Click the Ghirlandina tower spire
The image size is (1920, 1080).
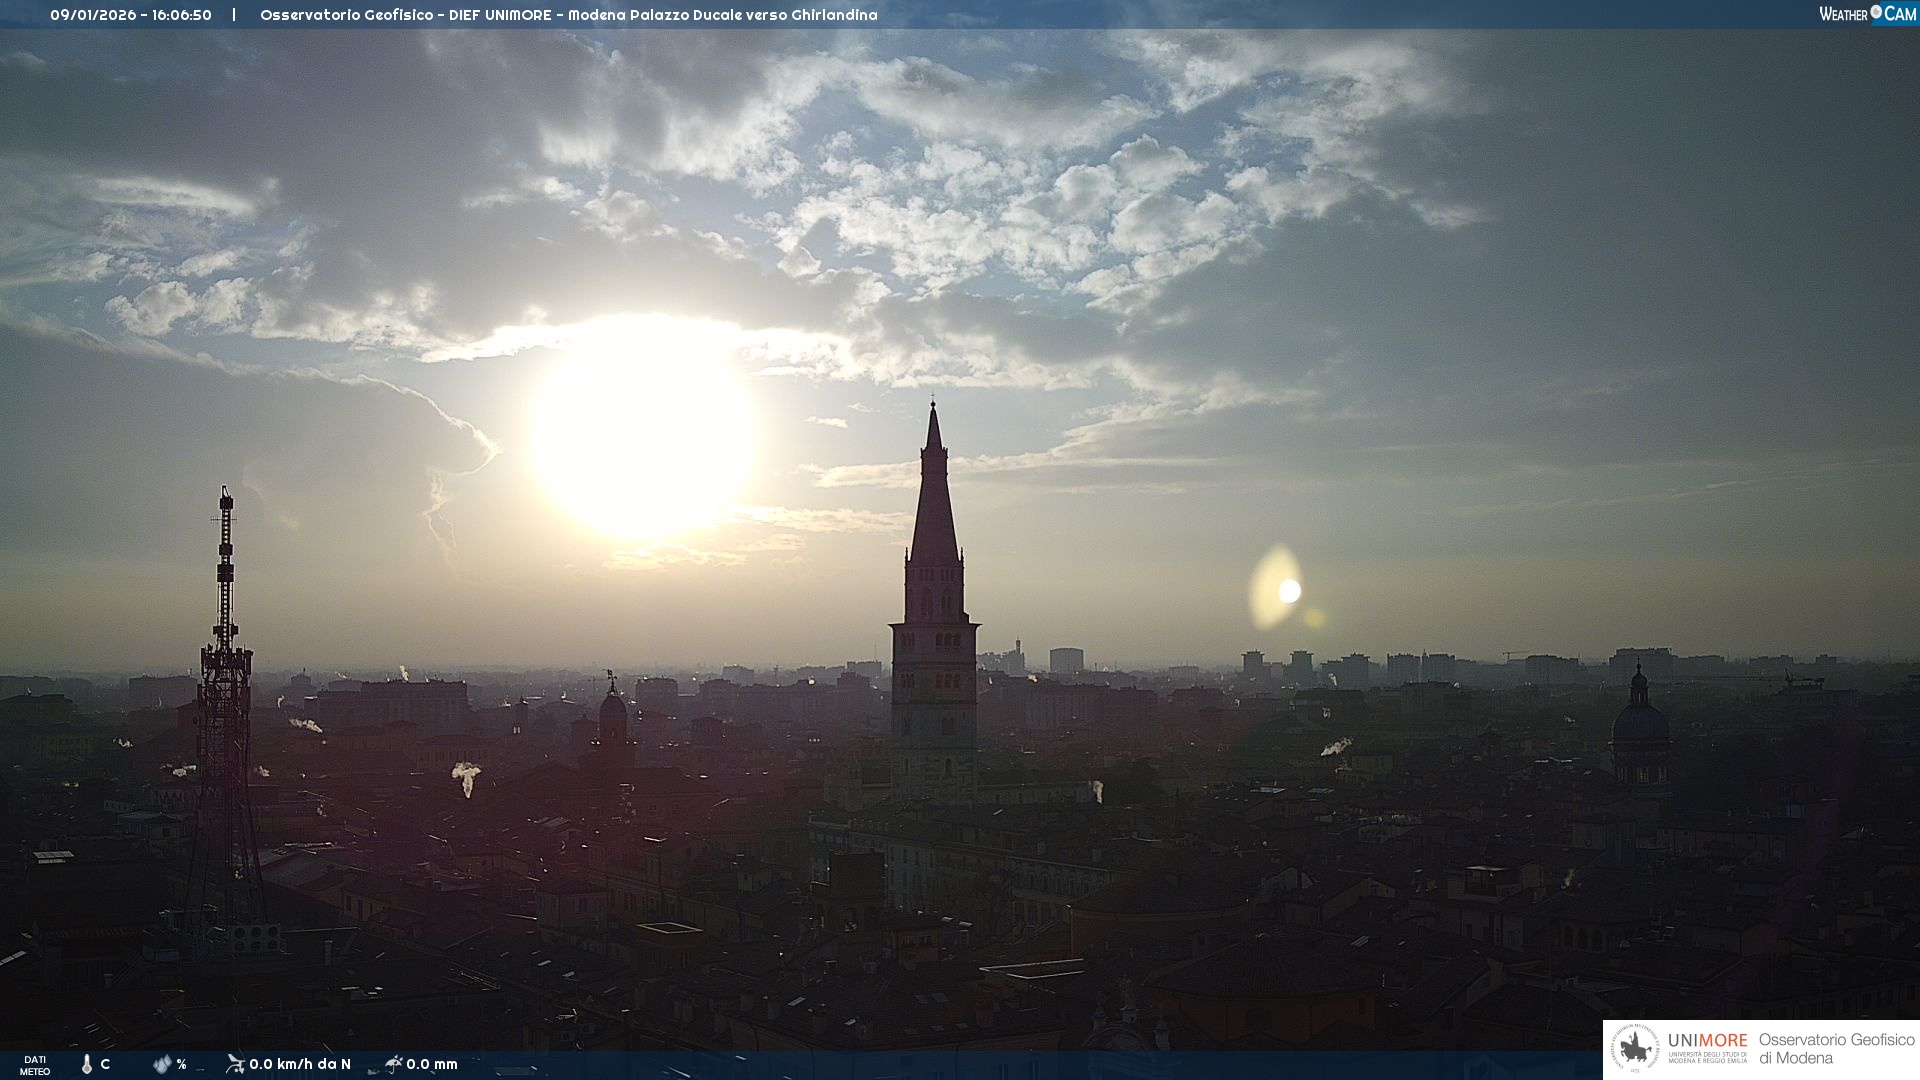934,500
